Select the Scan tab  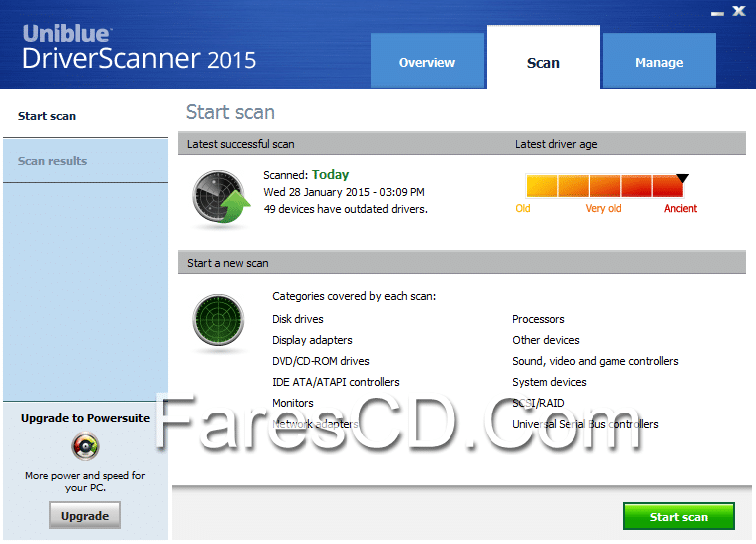(543, 57)
